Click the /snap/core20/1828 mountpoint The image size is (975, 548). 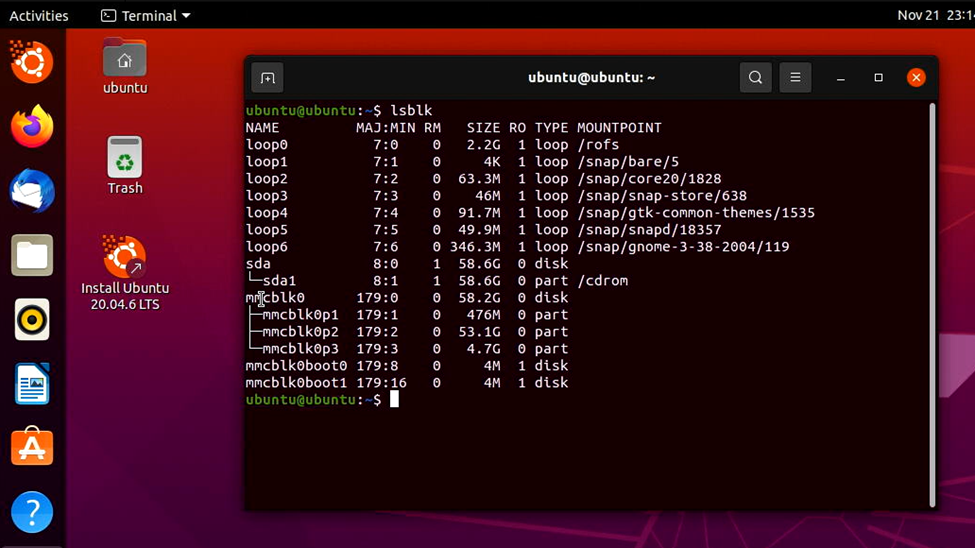(649, 179)
